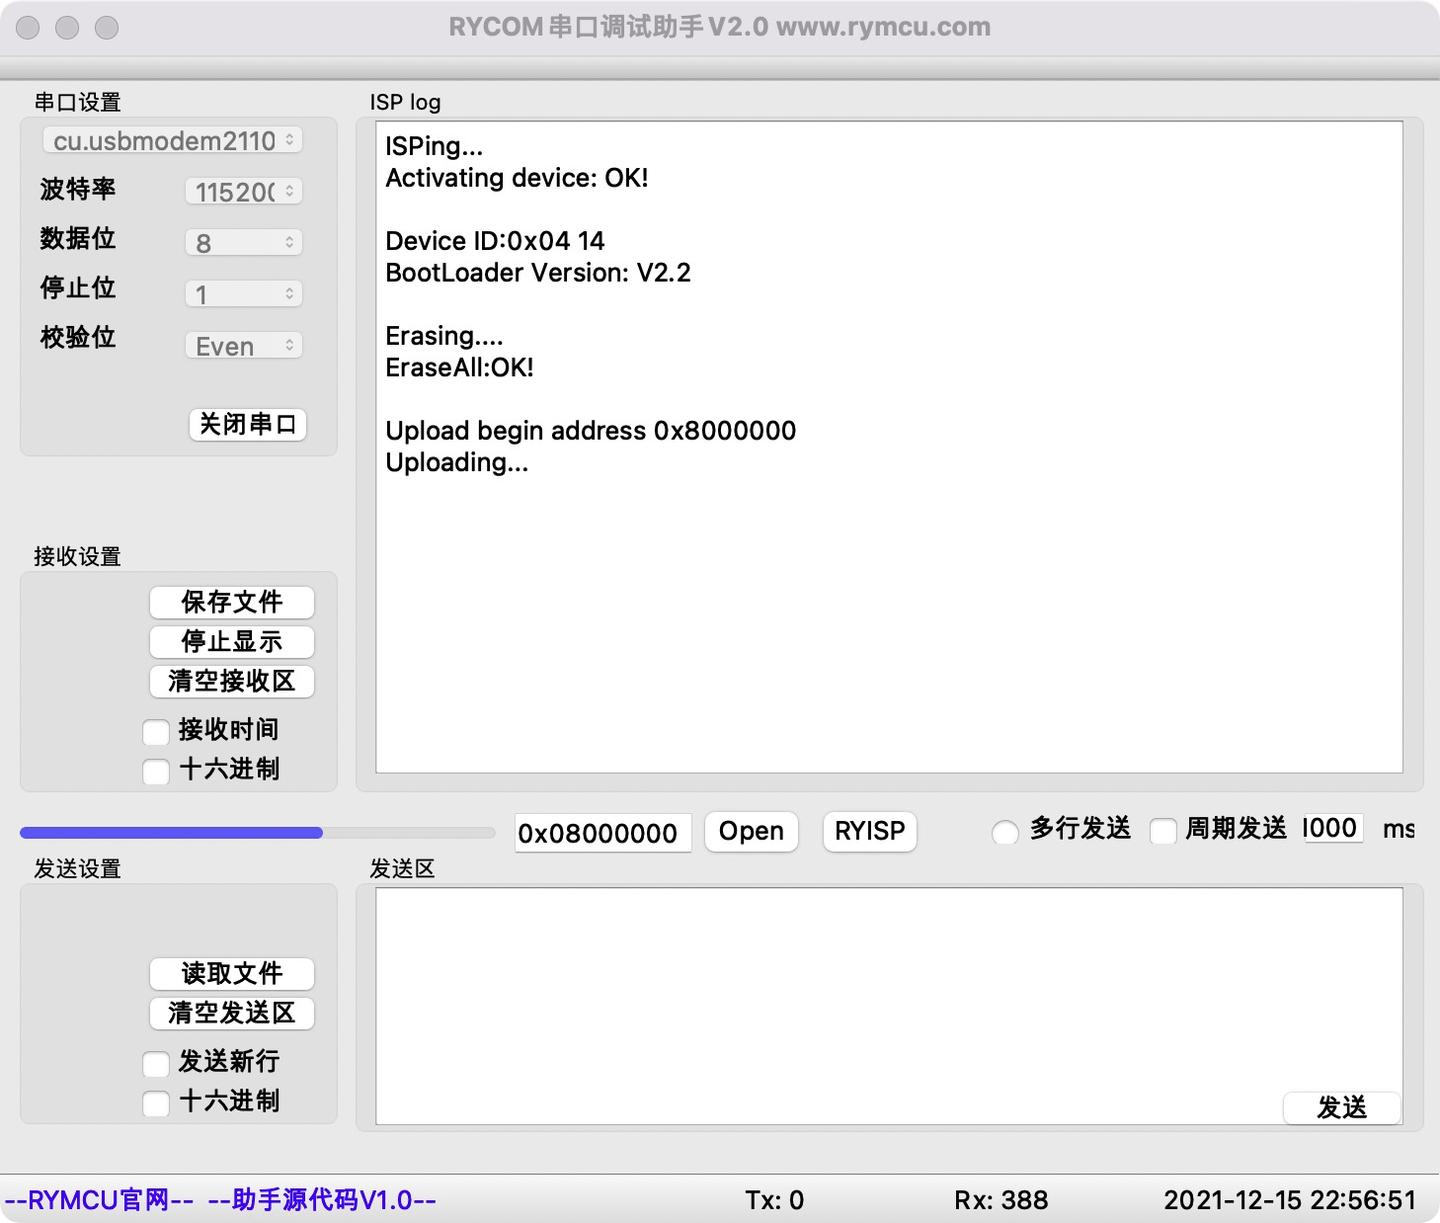Image resolution: width=1440 pixels, height=1223 pixels.
Task: Enable the 接收时间 timestamp checkbox
Action: tap(156, 731)
